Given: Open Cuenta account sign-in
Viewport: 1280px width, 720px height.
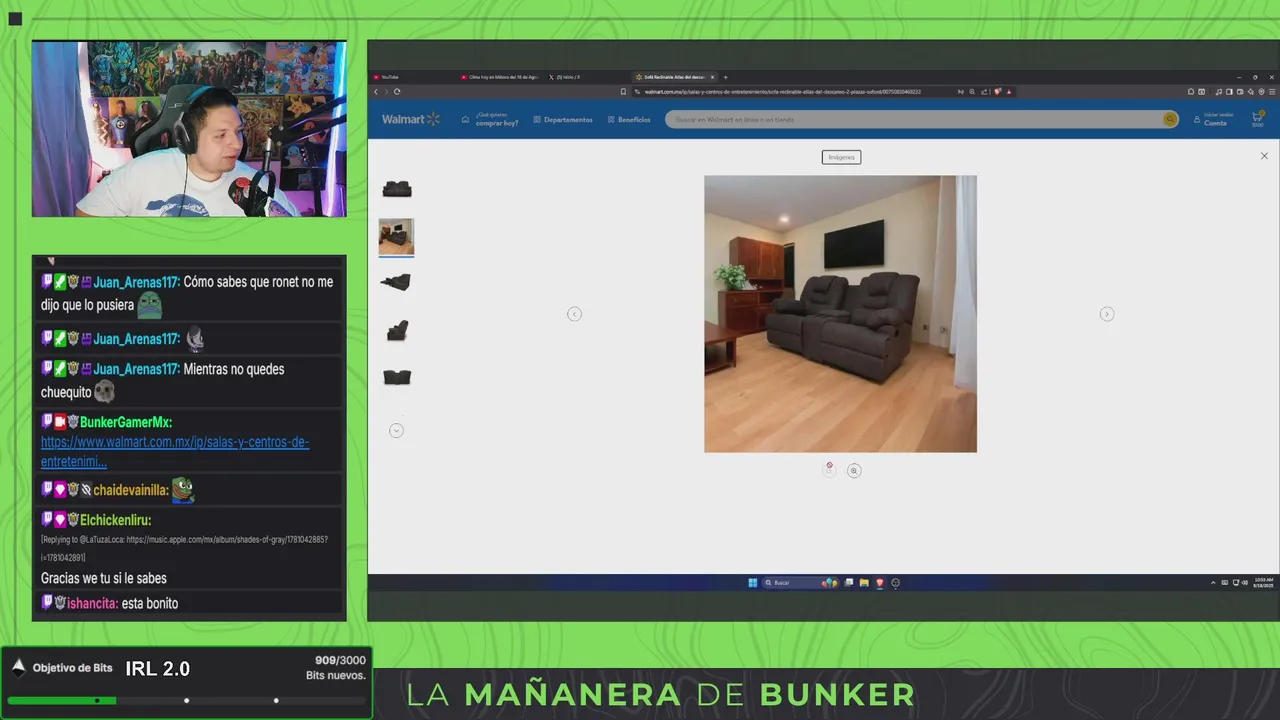Looking at the screenshot, I should click(x=1213, y=119).
